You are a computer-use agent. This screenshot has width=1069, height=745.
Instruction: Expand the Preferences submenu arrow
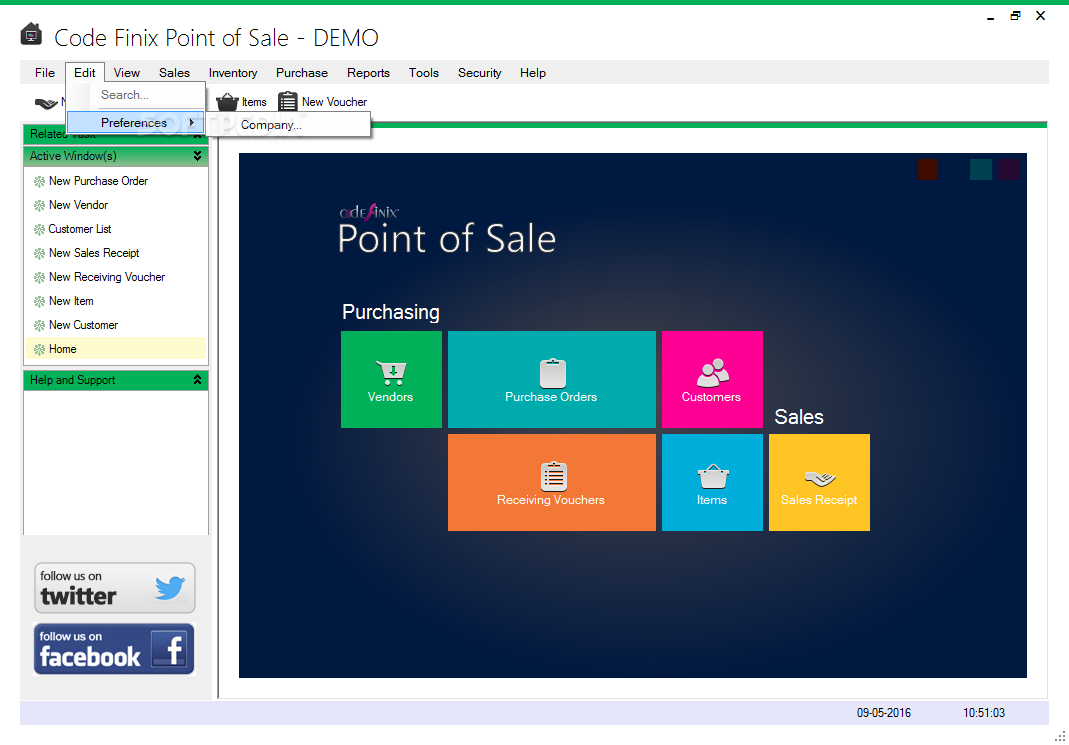pyautogui.click(x=192, y=123)
